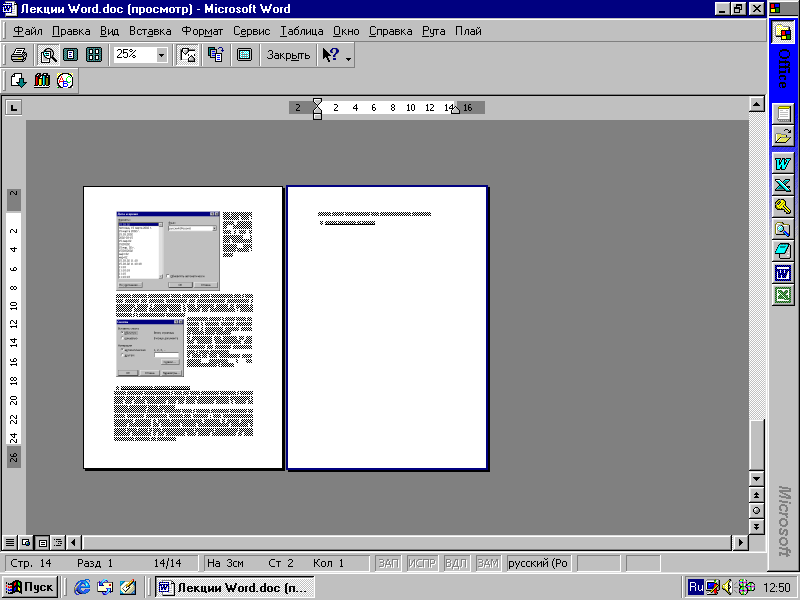Image resolution: width=800 pixels, height=600 pixels.
Task: Open the Пуск start menu
Action: (30, 587)
